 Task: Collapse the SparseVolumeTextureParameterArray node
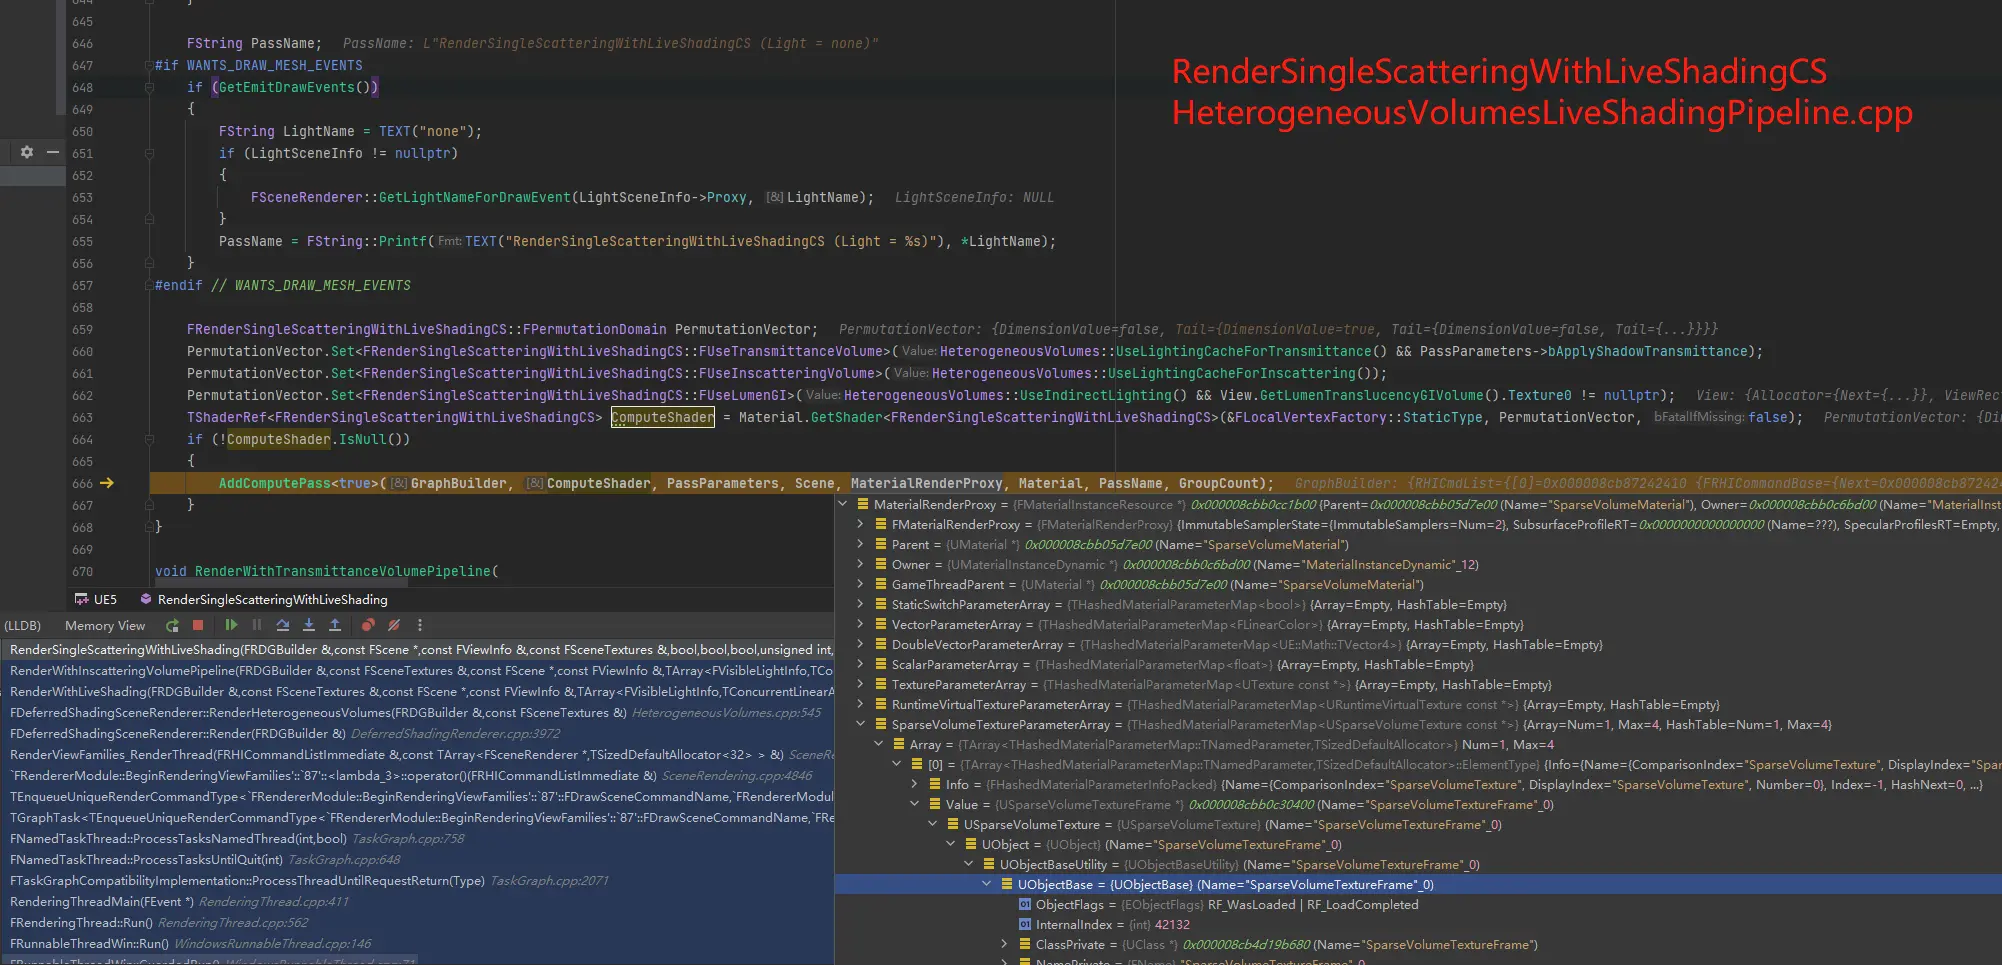(x=860, y=725)
